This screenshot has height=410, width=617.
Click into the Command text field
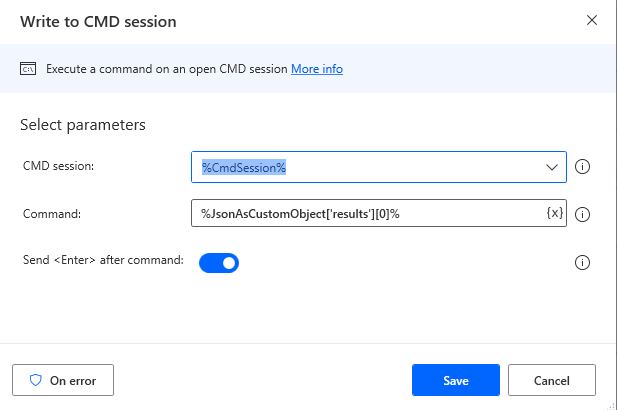pyautogui.click(x=365, y=213)
